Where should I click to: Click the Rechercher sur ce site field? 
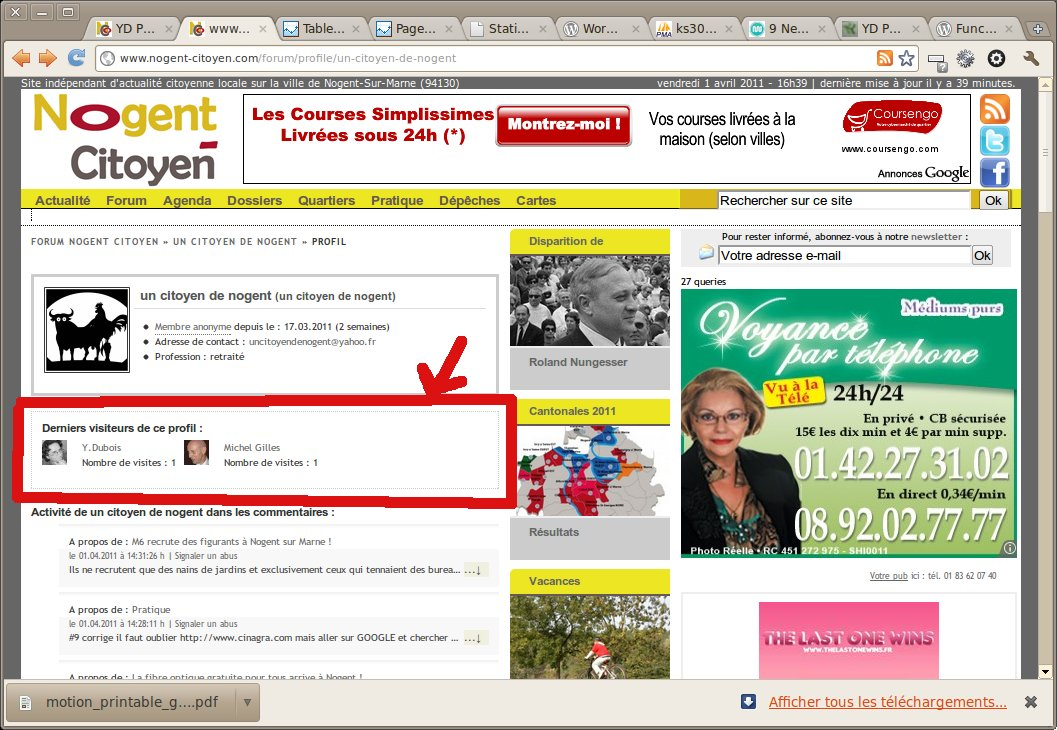coord(844,200)
